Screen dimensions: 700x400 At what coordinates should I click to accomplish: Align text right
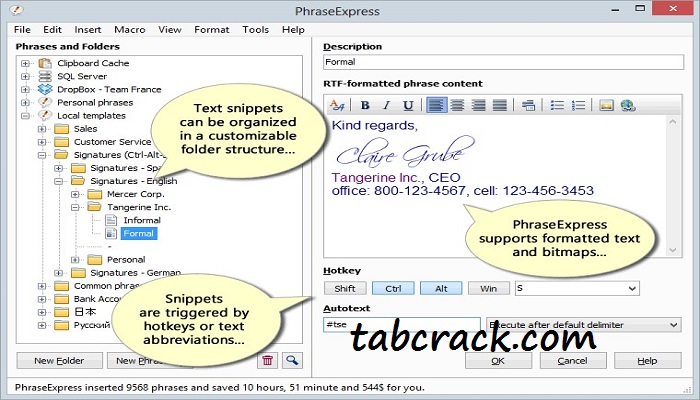479,105
